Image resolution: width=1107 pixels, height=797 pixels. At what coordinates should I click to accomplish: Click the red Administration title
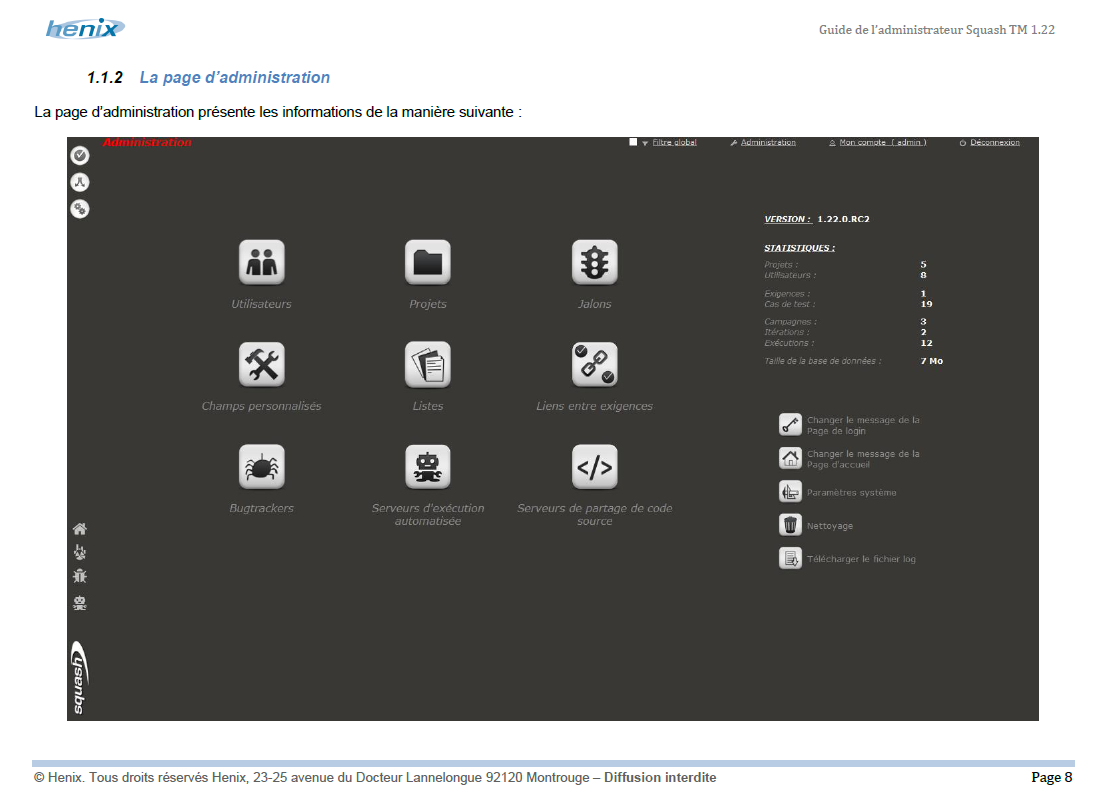(x=147, y=143)
